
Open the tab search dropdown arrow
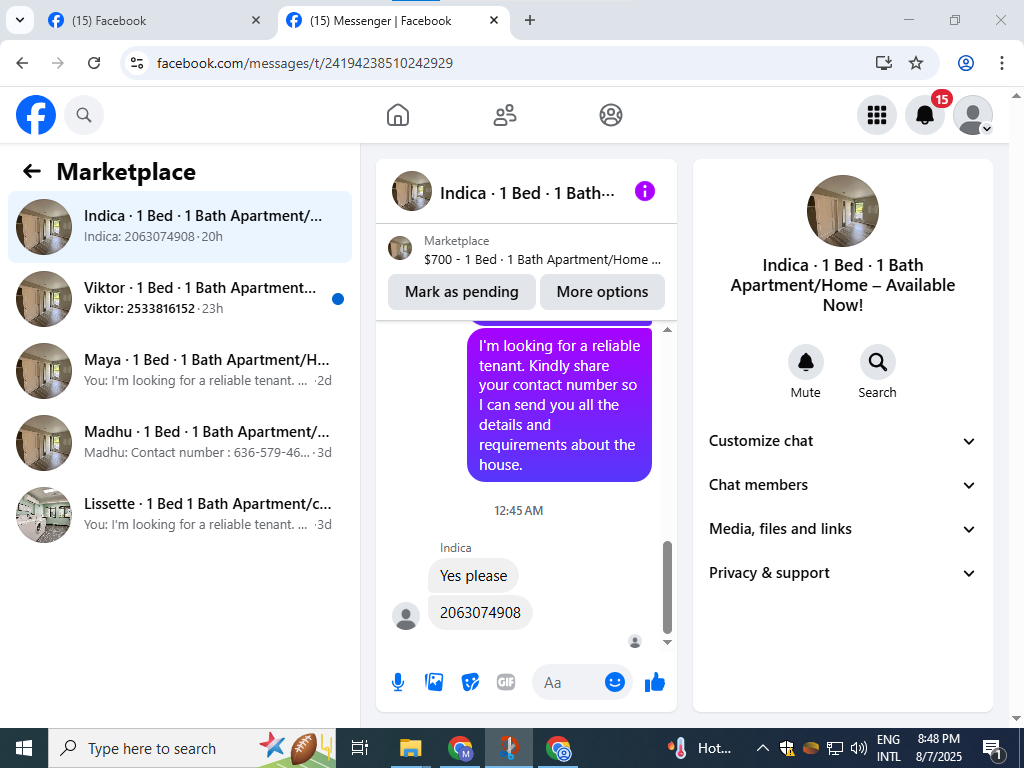(x=20, y=20)
